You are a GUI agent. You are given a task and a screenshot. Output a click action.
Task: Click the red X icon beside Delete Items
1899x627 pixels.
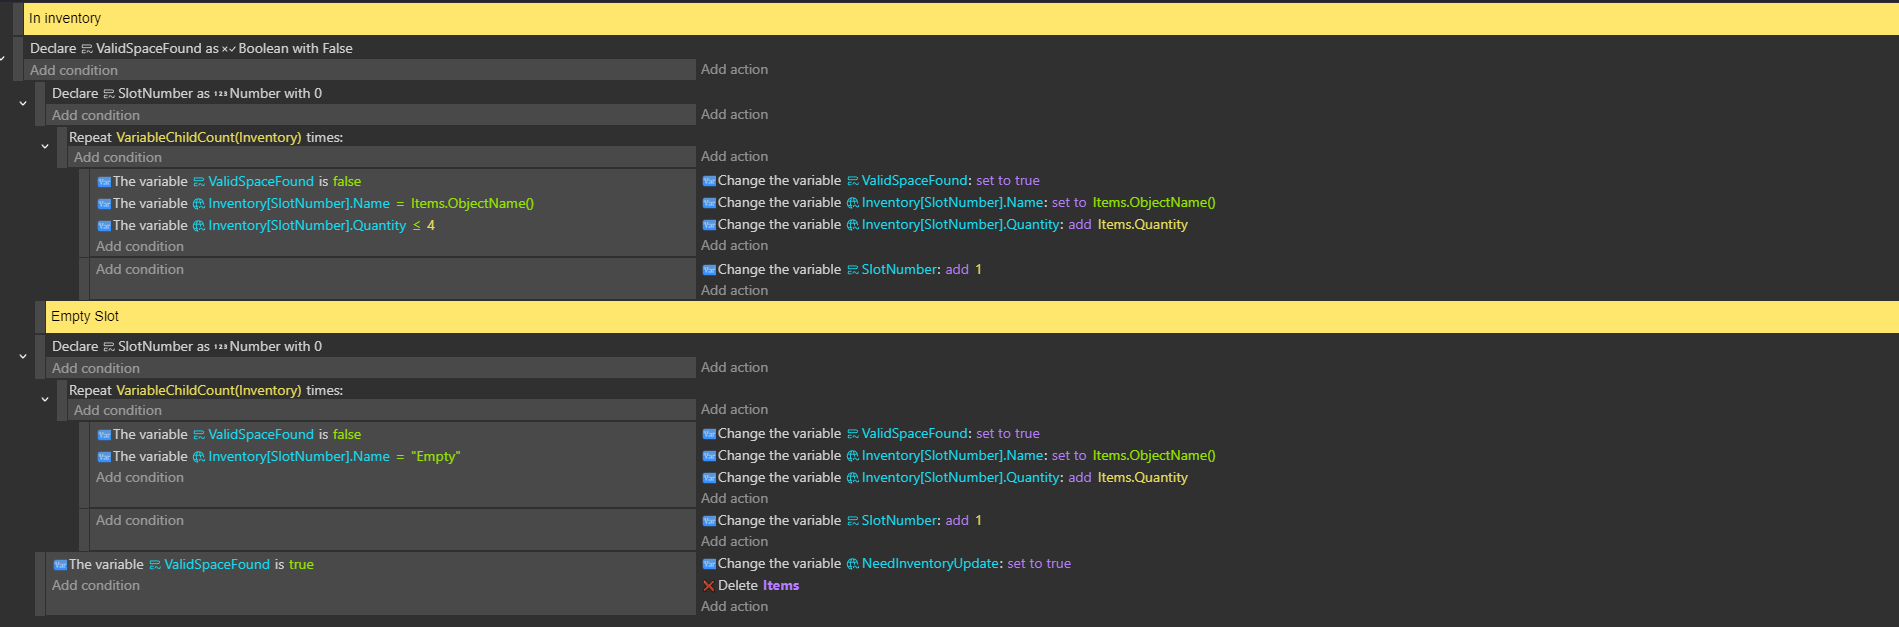[708, 586]
